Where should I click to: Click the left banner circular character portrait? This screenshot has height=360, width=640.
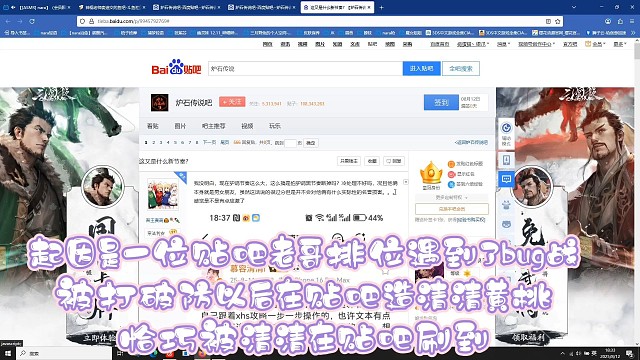[x=102, y=186]
